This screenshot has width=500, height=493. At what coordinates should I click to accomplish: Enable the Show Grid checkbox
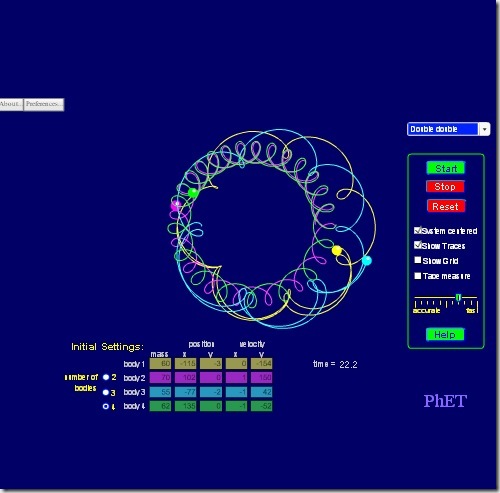417,260
